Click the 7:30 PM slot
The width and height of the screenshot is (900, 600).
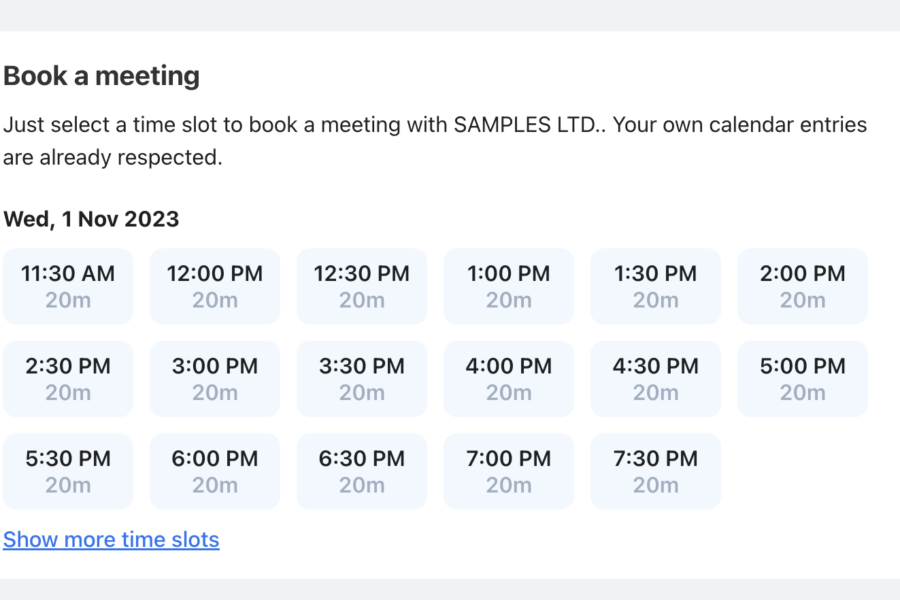(656, 471)
